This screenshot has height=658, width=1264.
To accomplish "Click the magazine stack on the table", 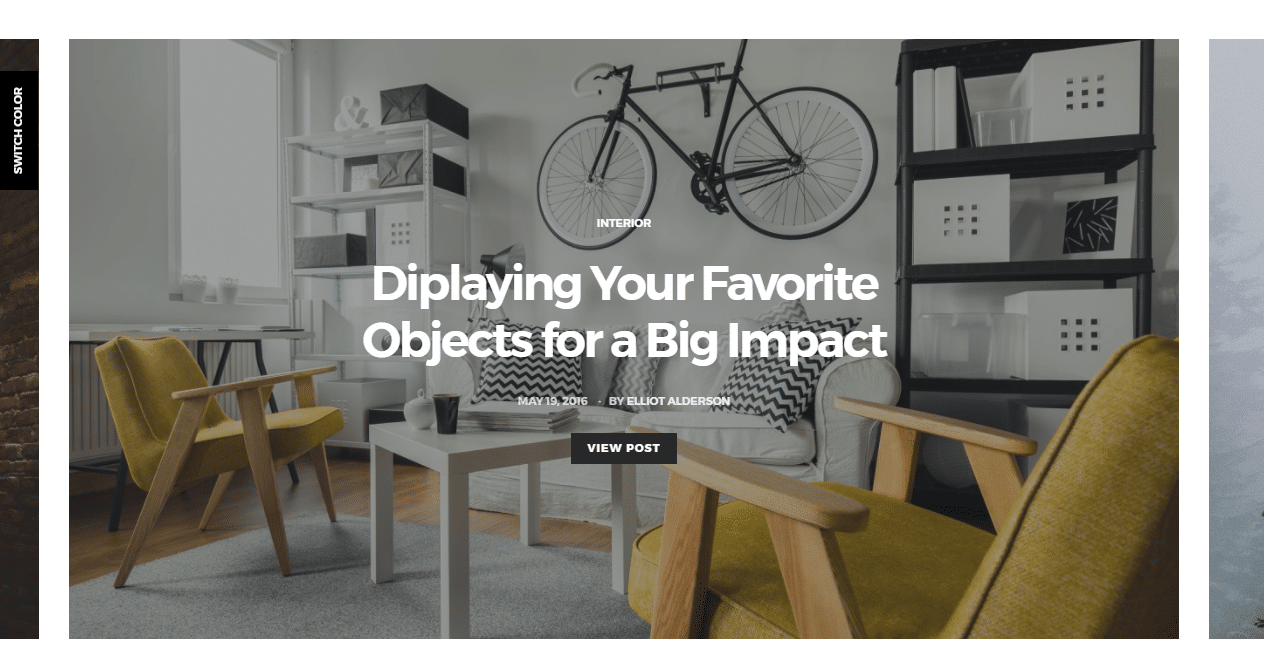I will (518, 417).
